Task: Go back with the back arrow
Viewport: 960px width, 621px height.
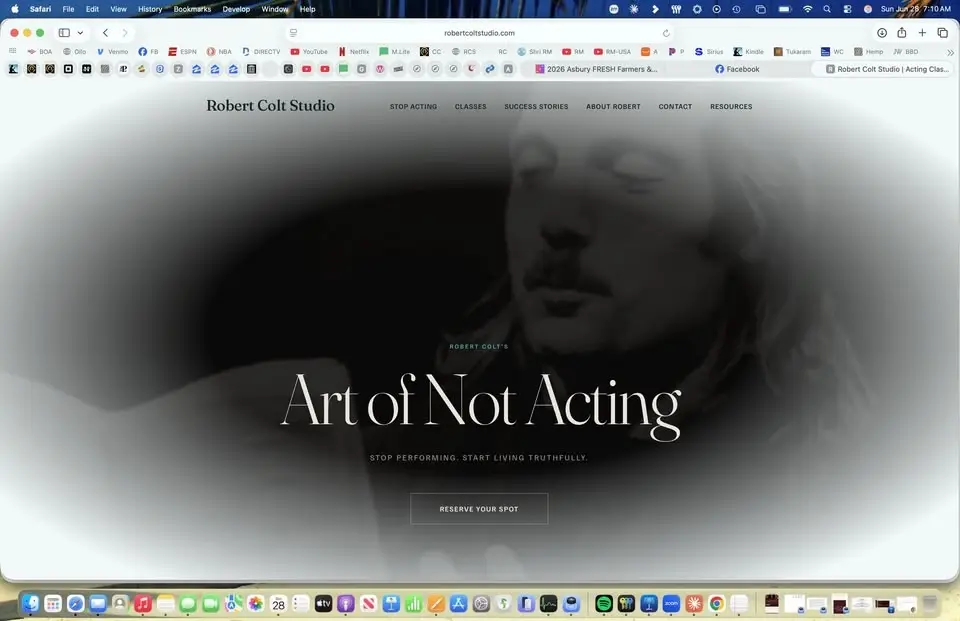Action: [105, 32]
